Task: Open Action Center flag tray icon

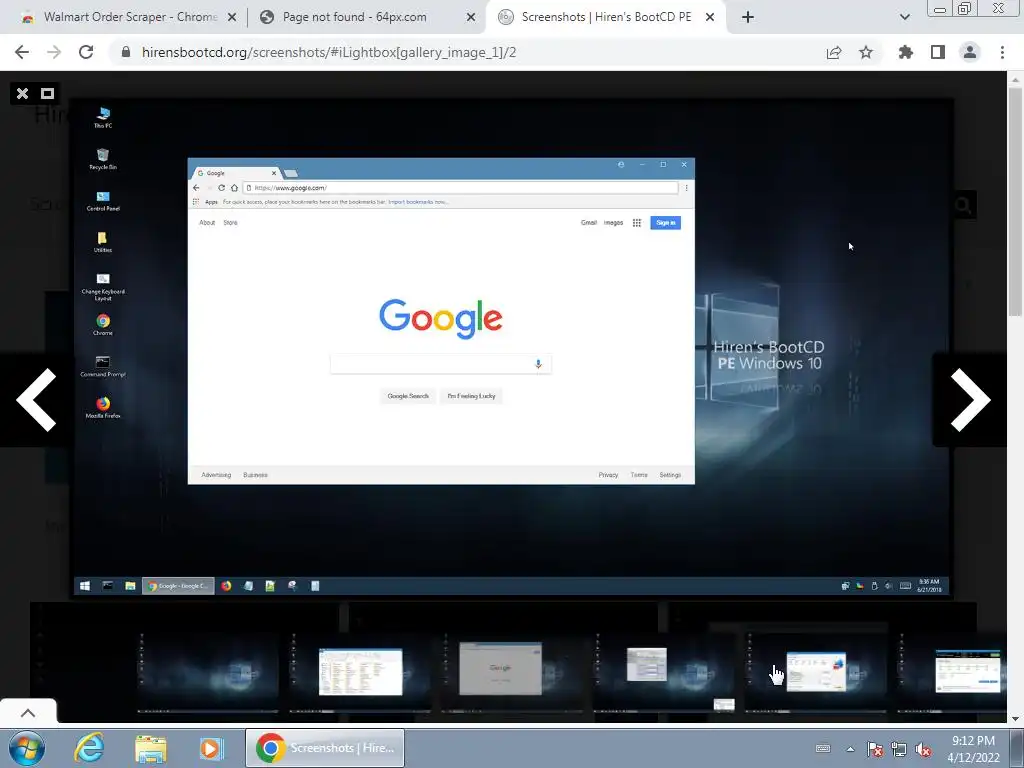Action: coord(875,749)
